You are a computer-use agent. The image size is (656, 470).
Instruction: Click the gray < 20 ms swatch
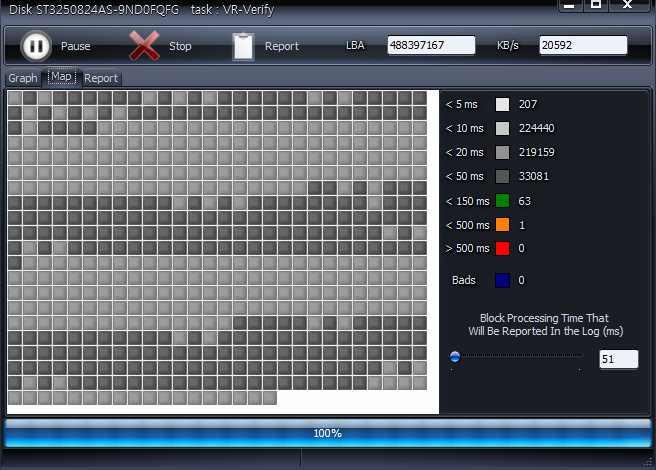[x=503, y=152]
